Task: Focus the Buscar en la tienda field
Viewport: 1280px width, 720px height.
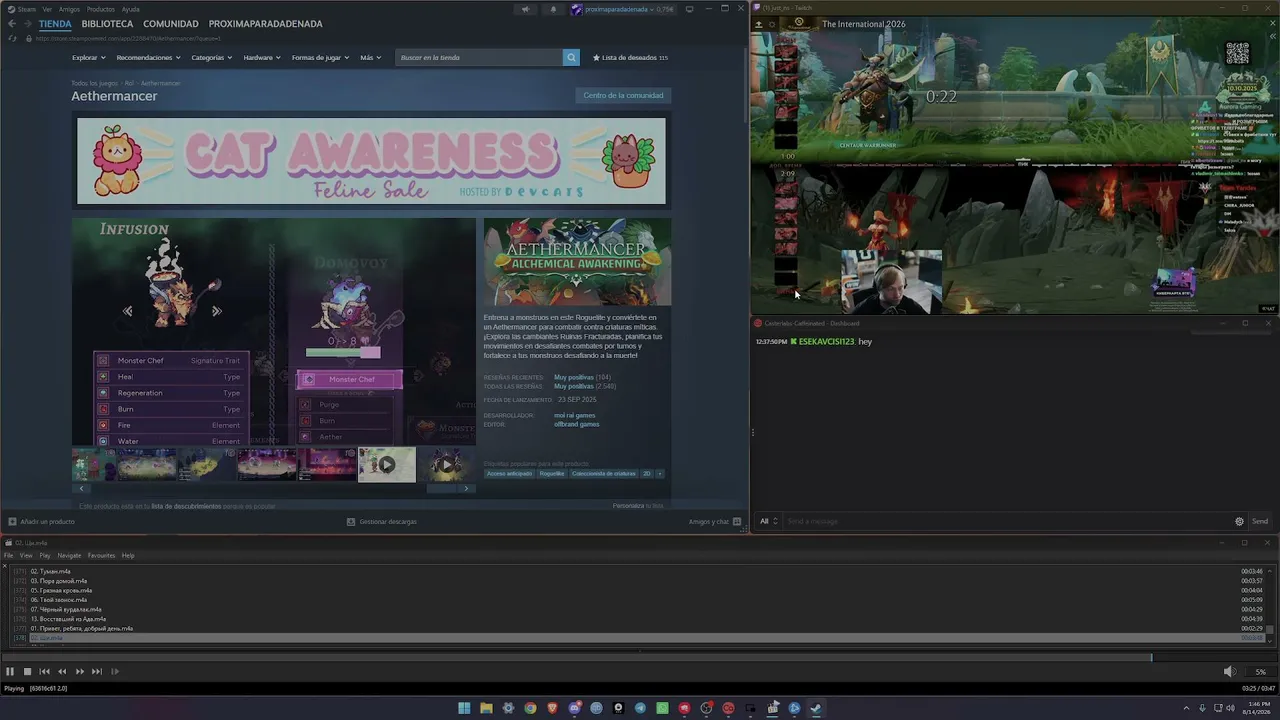Action: (x=480, y=57)
